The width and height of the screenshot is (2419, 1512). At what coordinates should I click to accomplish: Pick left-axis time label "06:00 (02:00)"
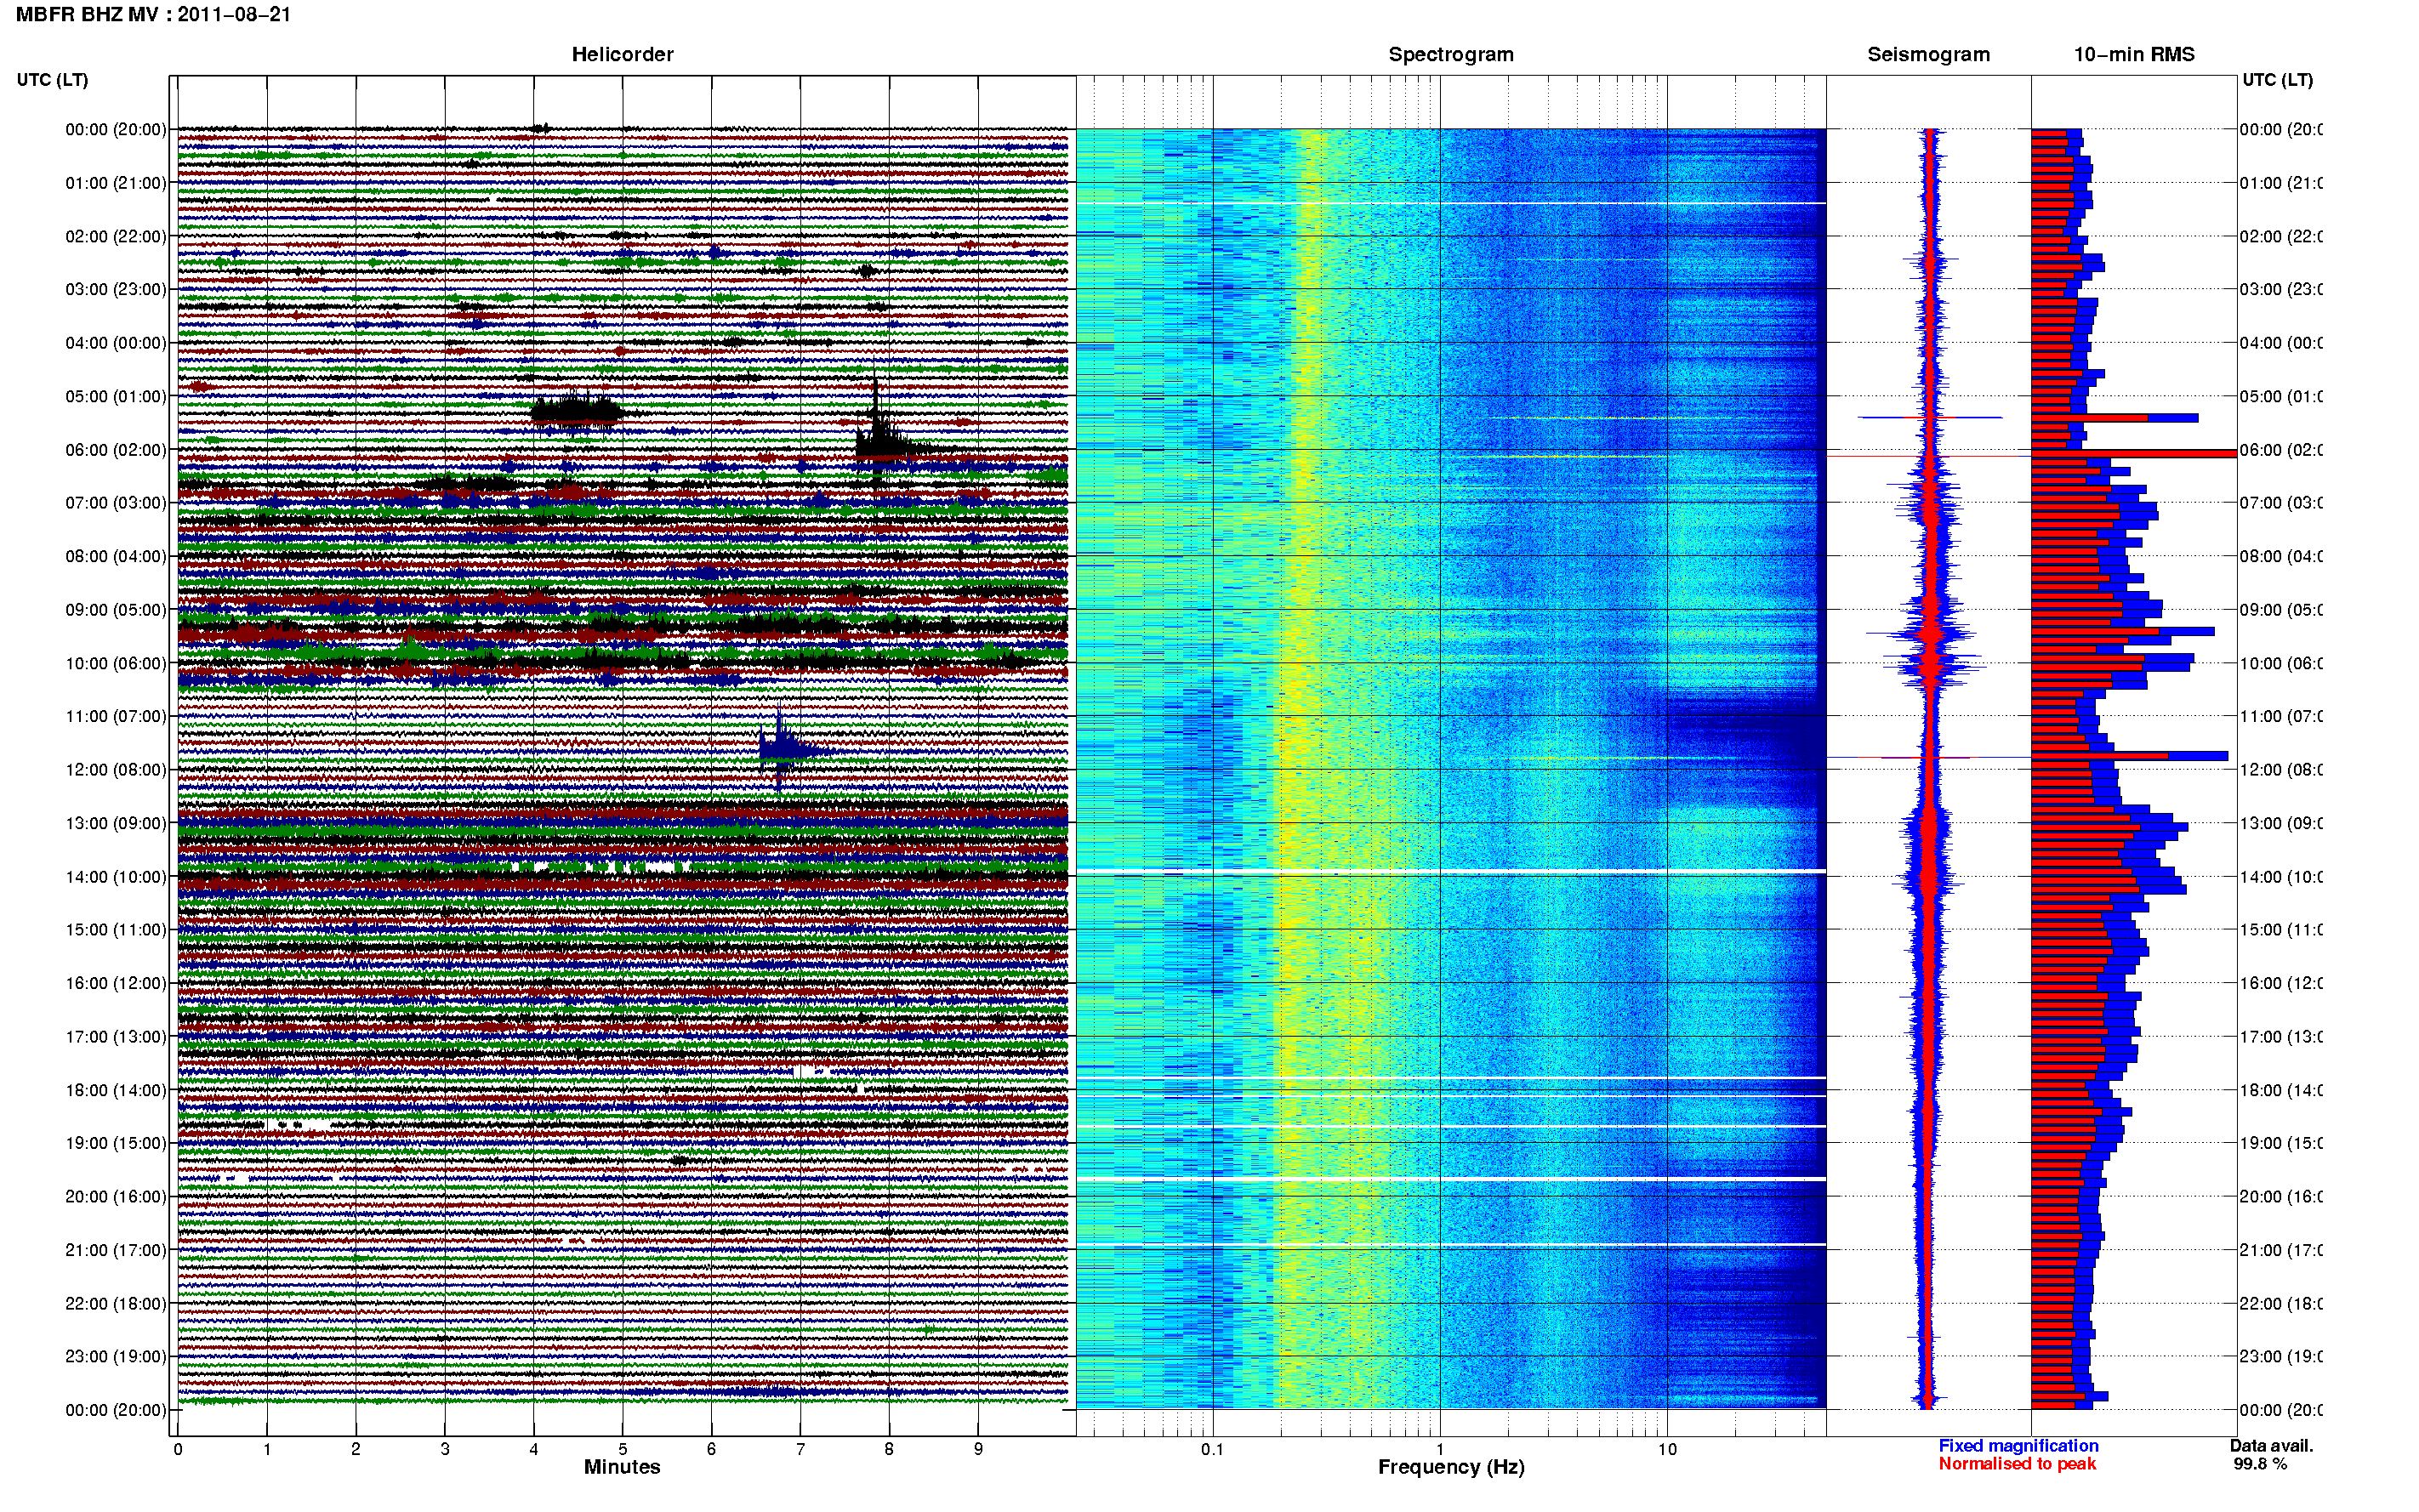pos(116,450)
